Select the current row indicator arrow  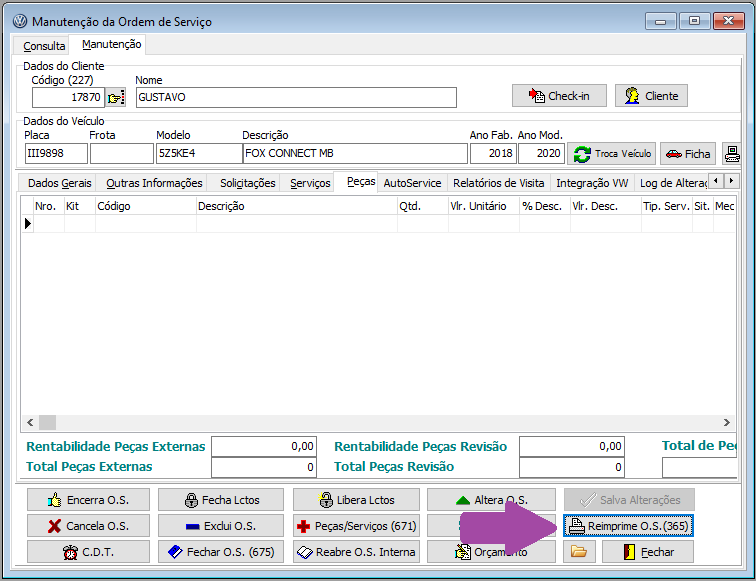(x=27, y=224)
